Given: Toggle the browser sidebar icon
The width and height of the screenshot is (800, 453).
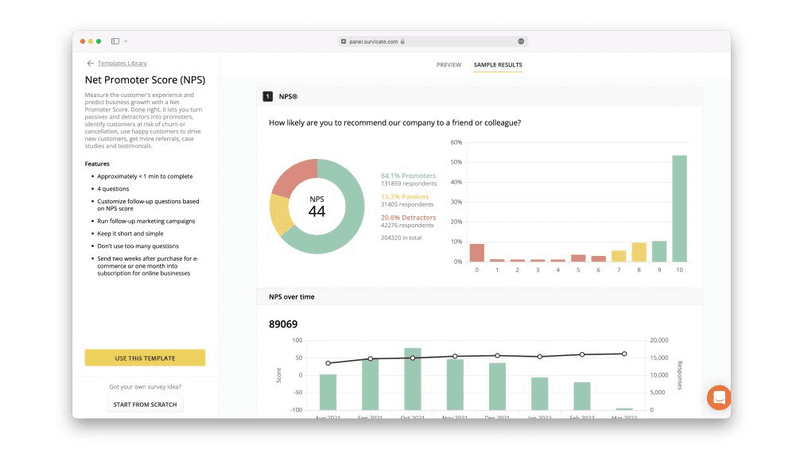Looking at the screenshot, I should point(115,41).
